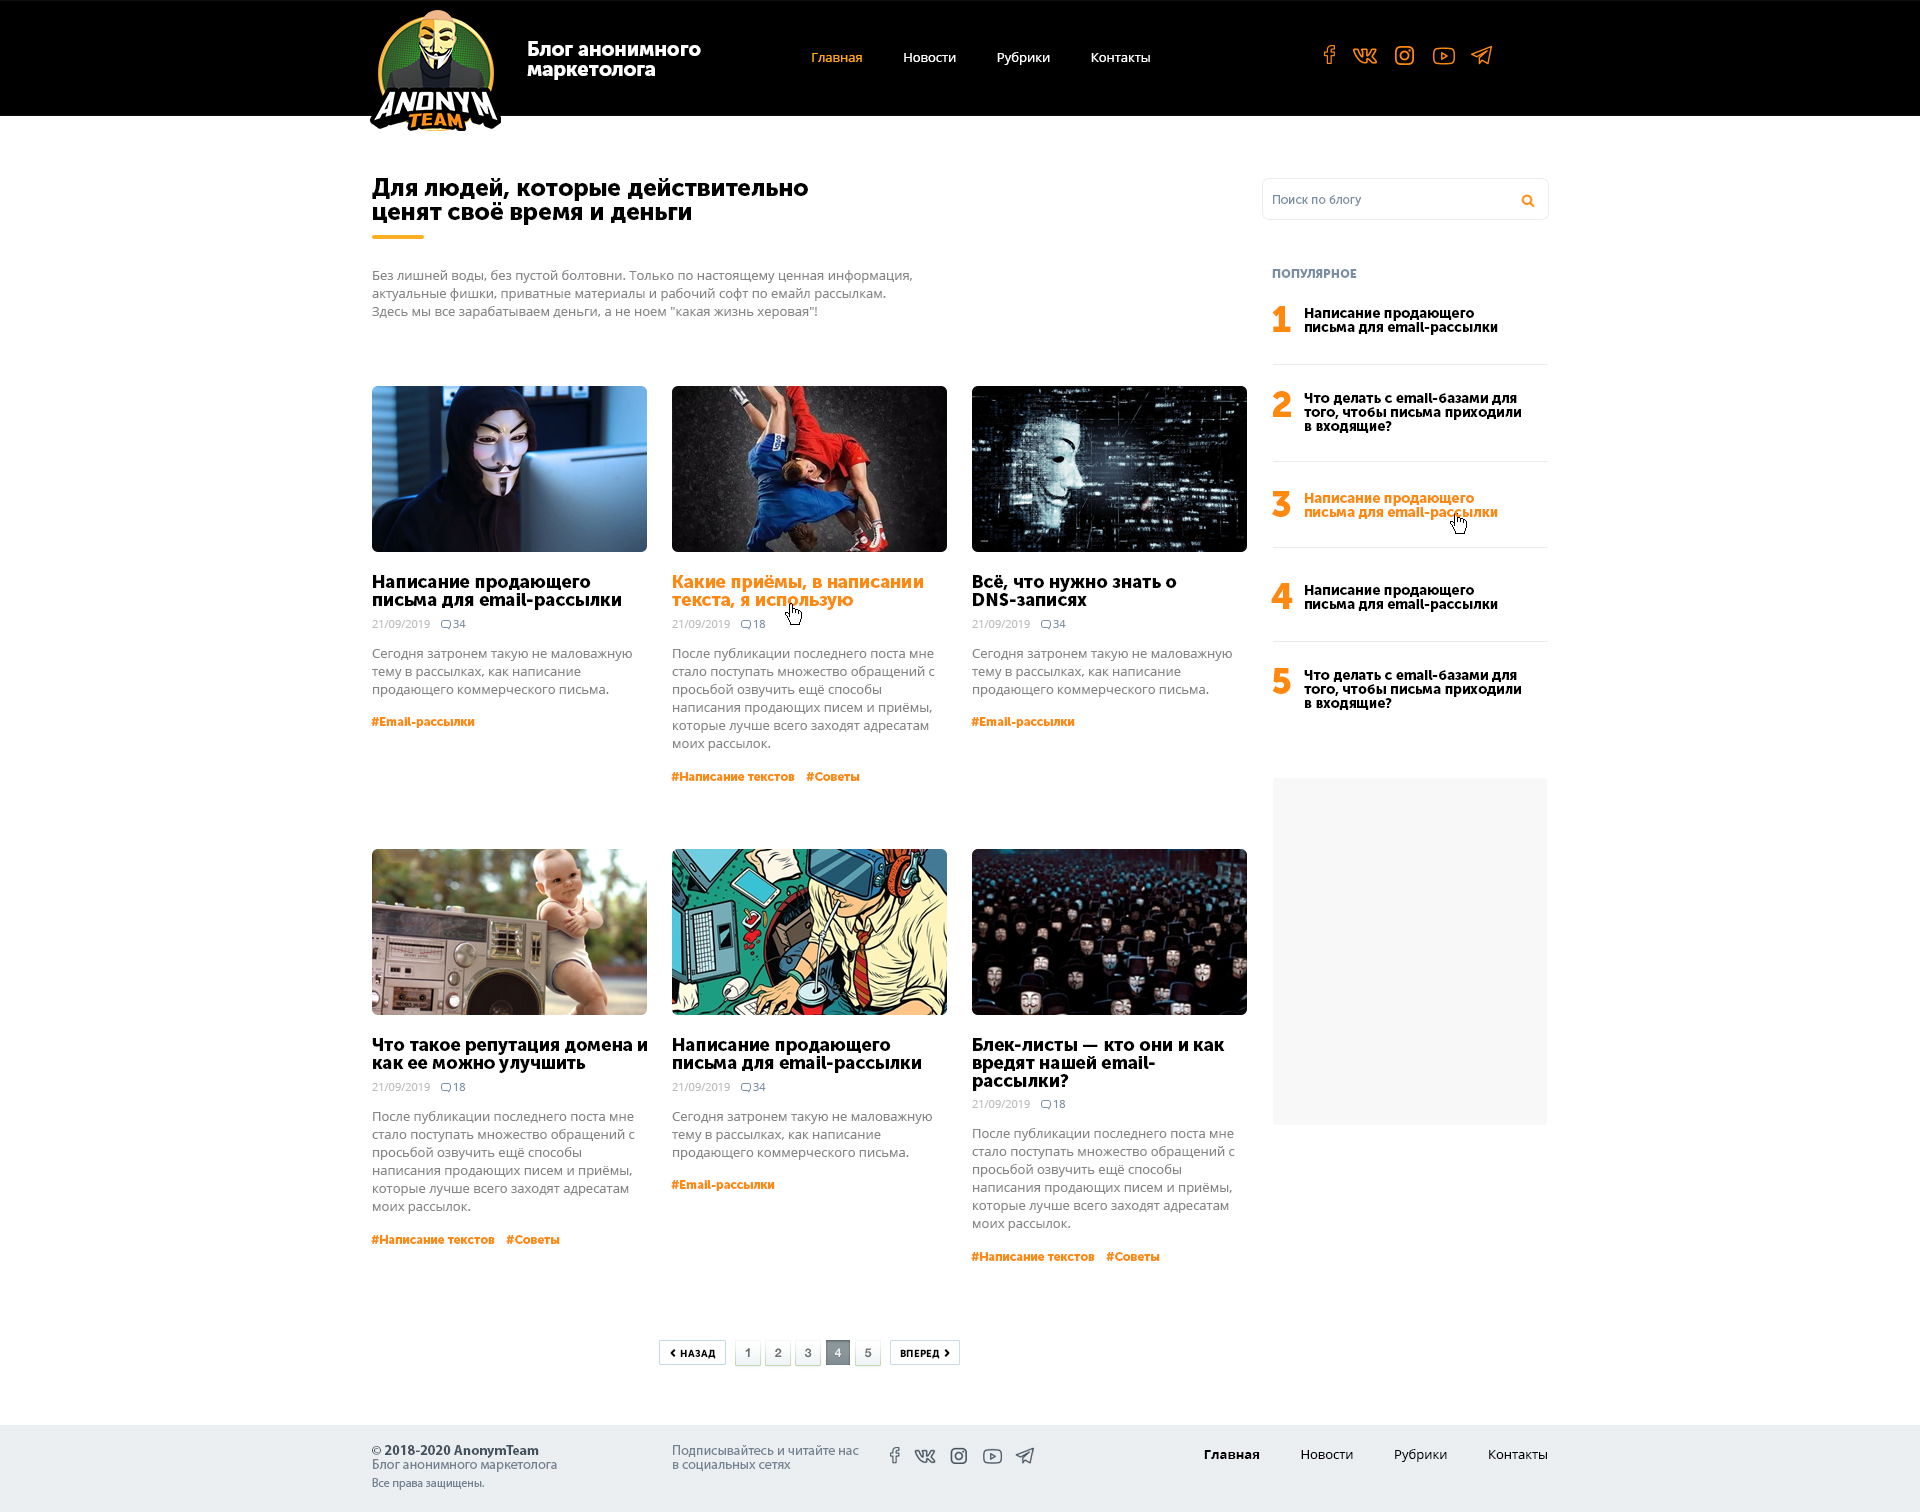Open the Facebook icon in the footer

(x=895, y=1456)
